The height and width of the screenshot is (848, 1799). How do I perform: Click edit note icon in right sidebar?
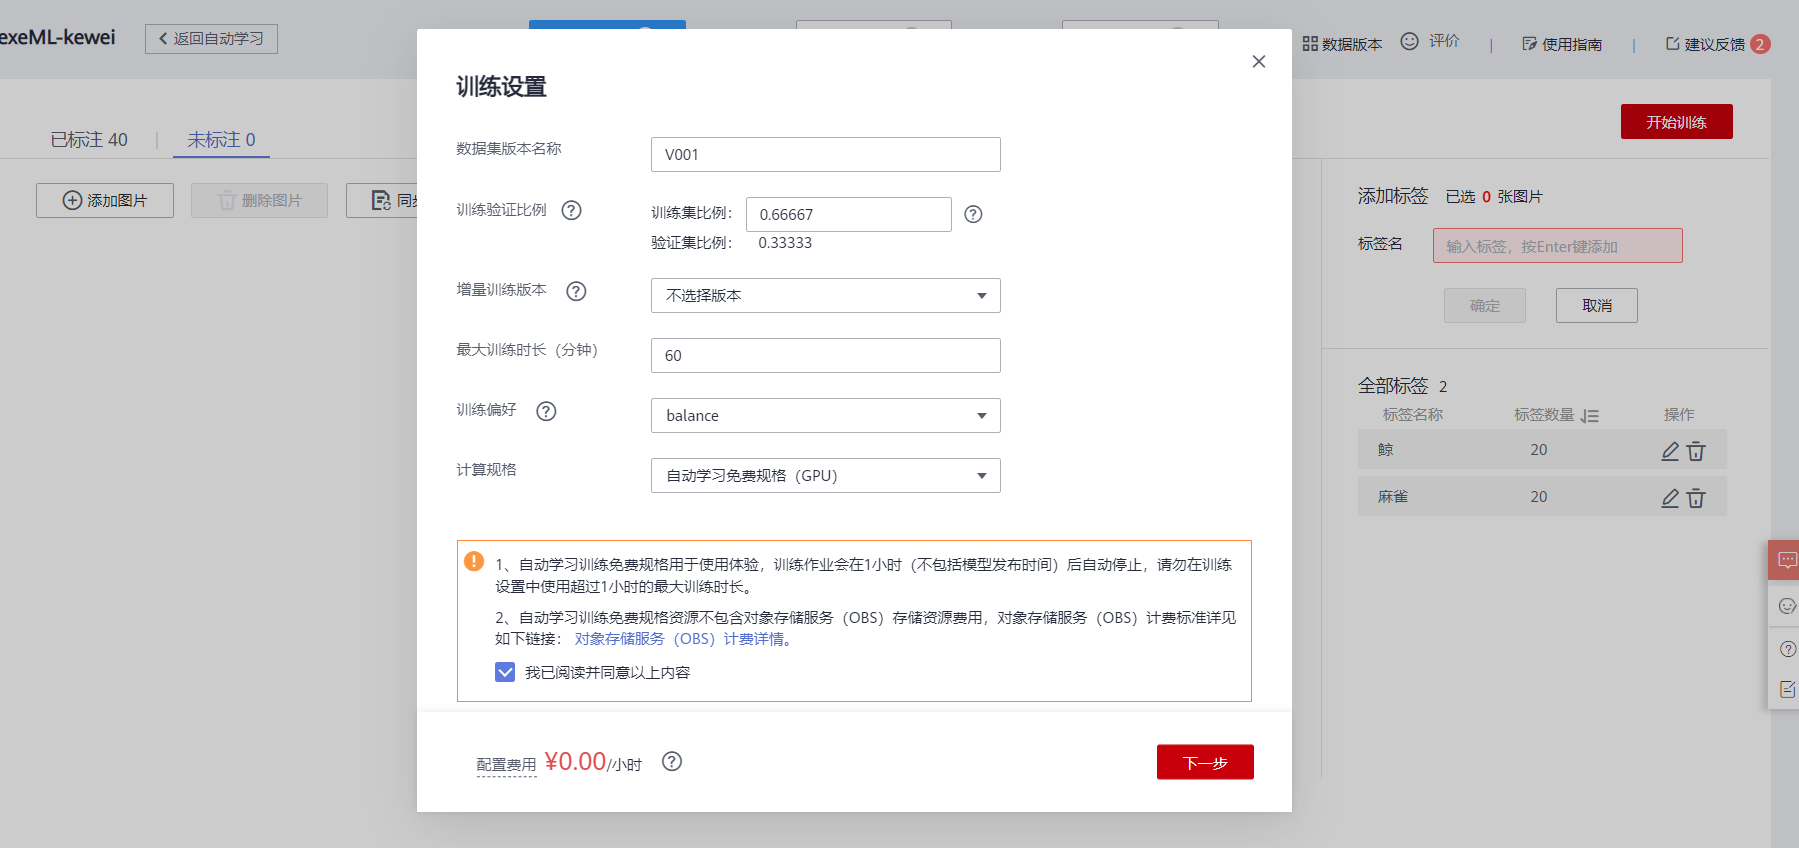tap(1787, 689)
